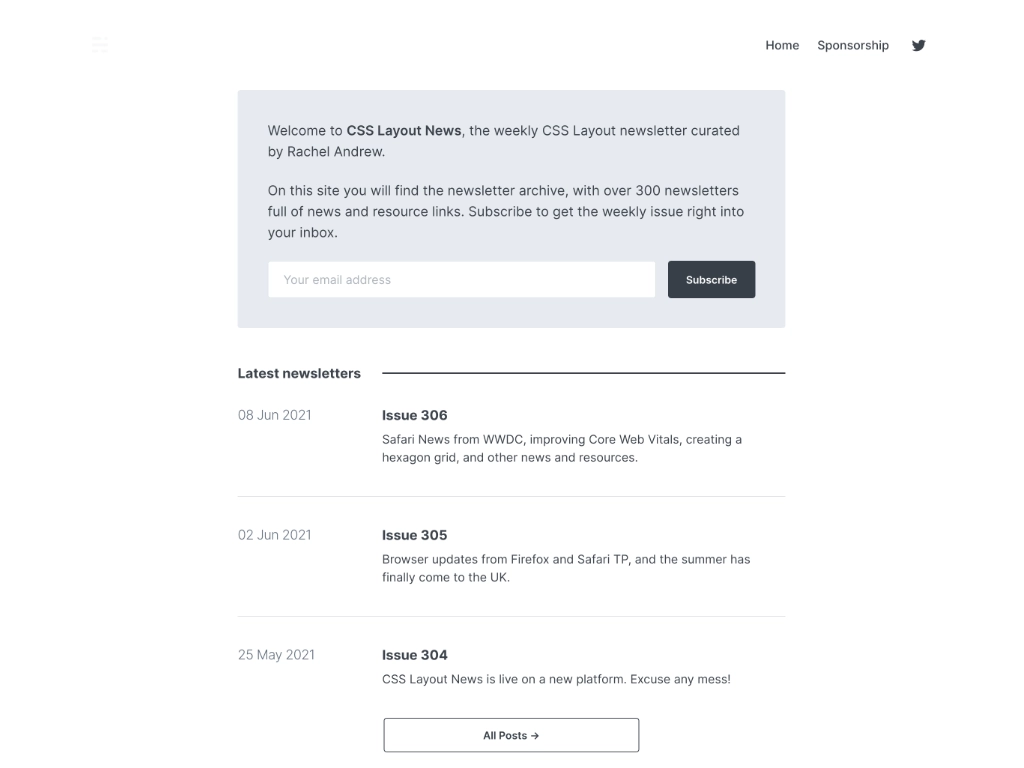Click the 'All Posts →' button
This screenshot has height=768, width=1024.
click(511, 735)
